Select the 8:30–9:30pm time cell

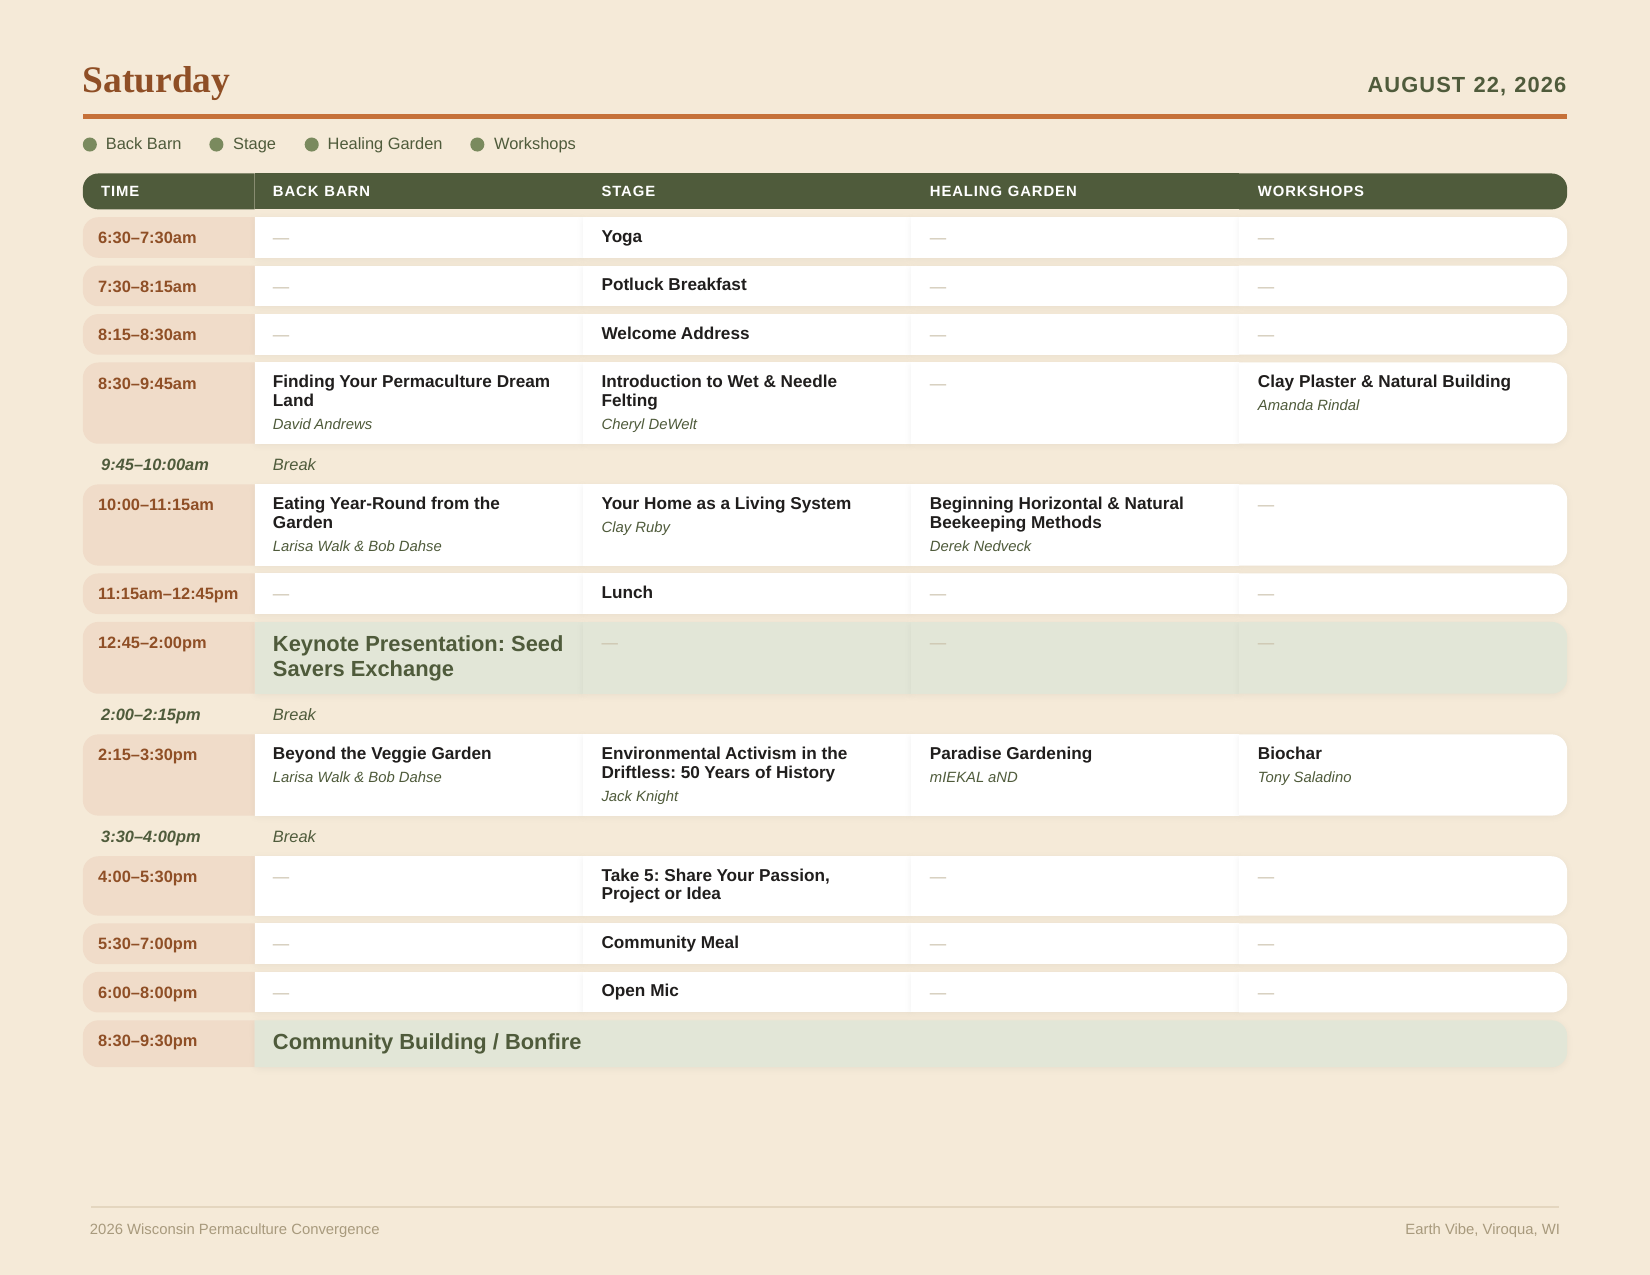[168, 1043]
